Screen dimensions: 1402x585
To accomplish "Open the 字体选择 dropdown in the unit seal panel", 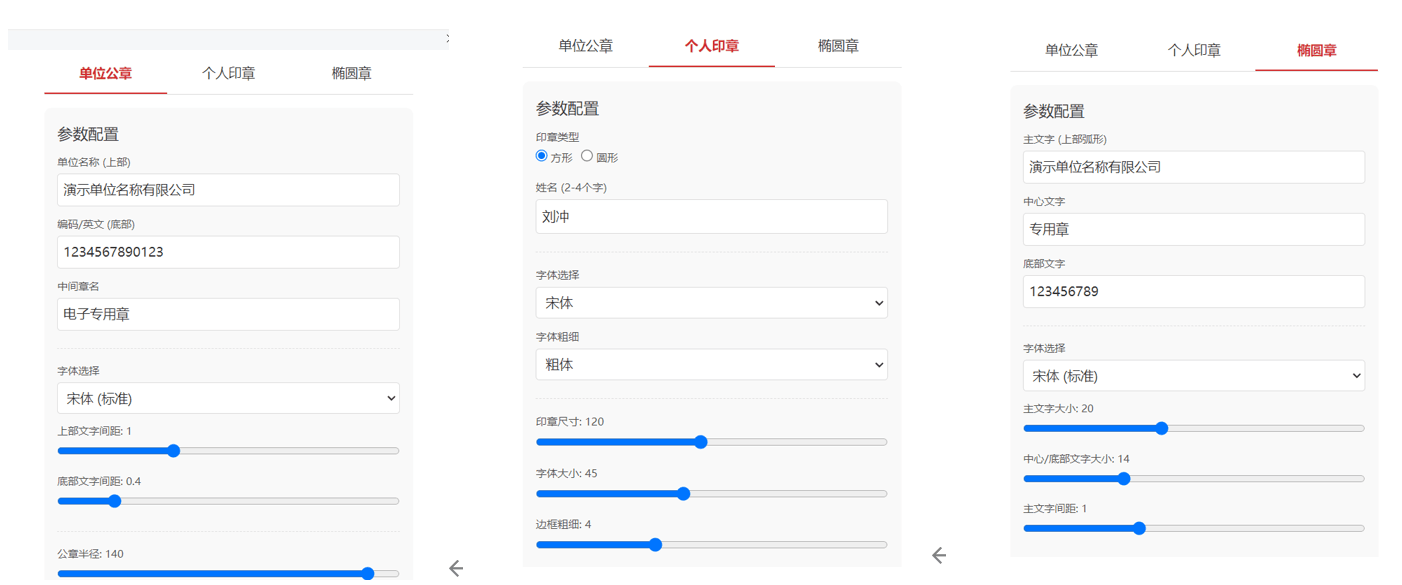I will [228, 397].
